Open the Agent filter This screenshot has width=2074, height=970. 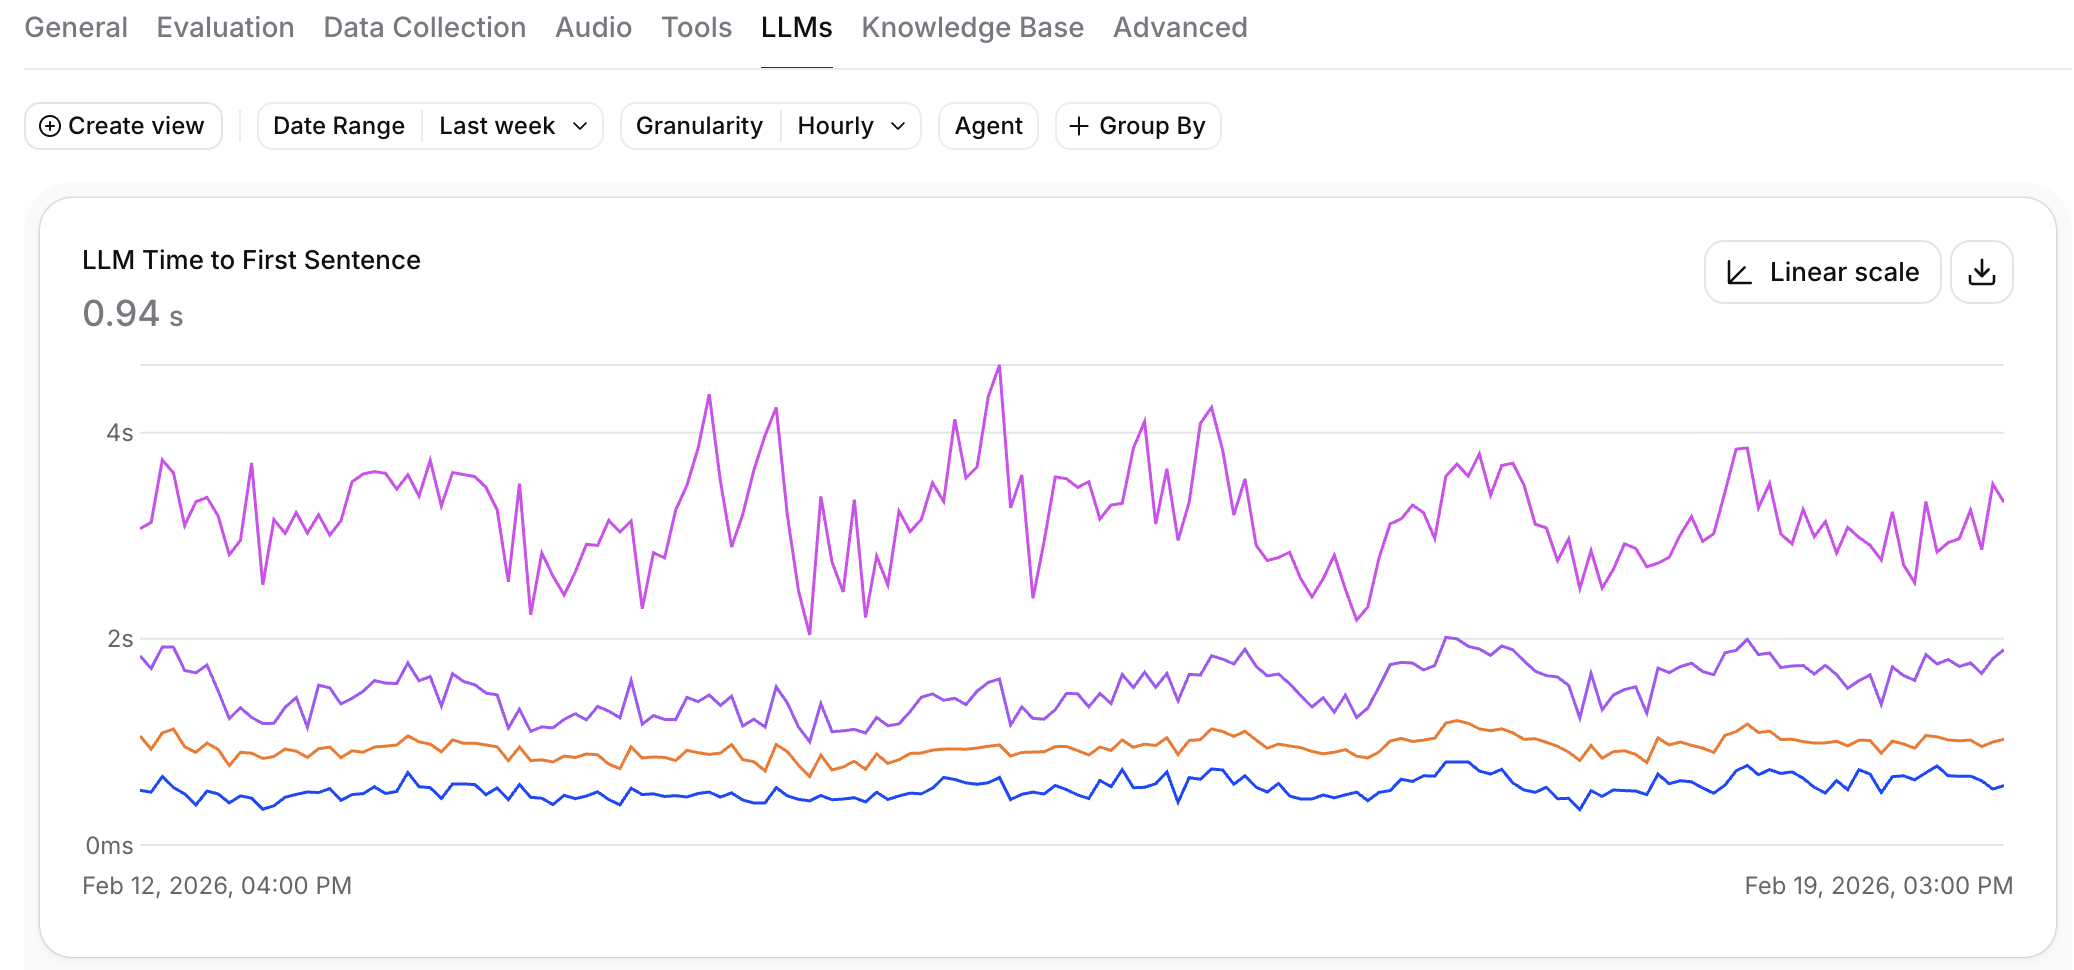[988, 126]
